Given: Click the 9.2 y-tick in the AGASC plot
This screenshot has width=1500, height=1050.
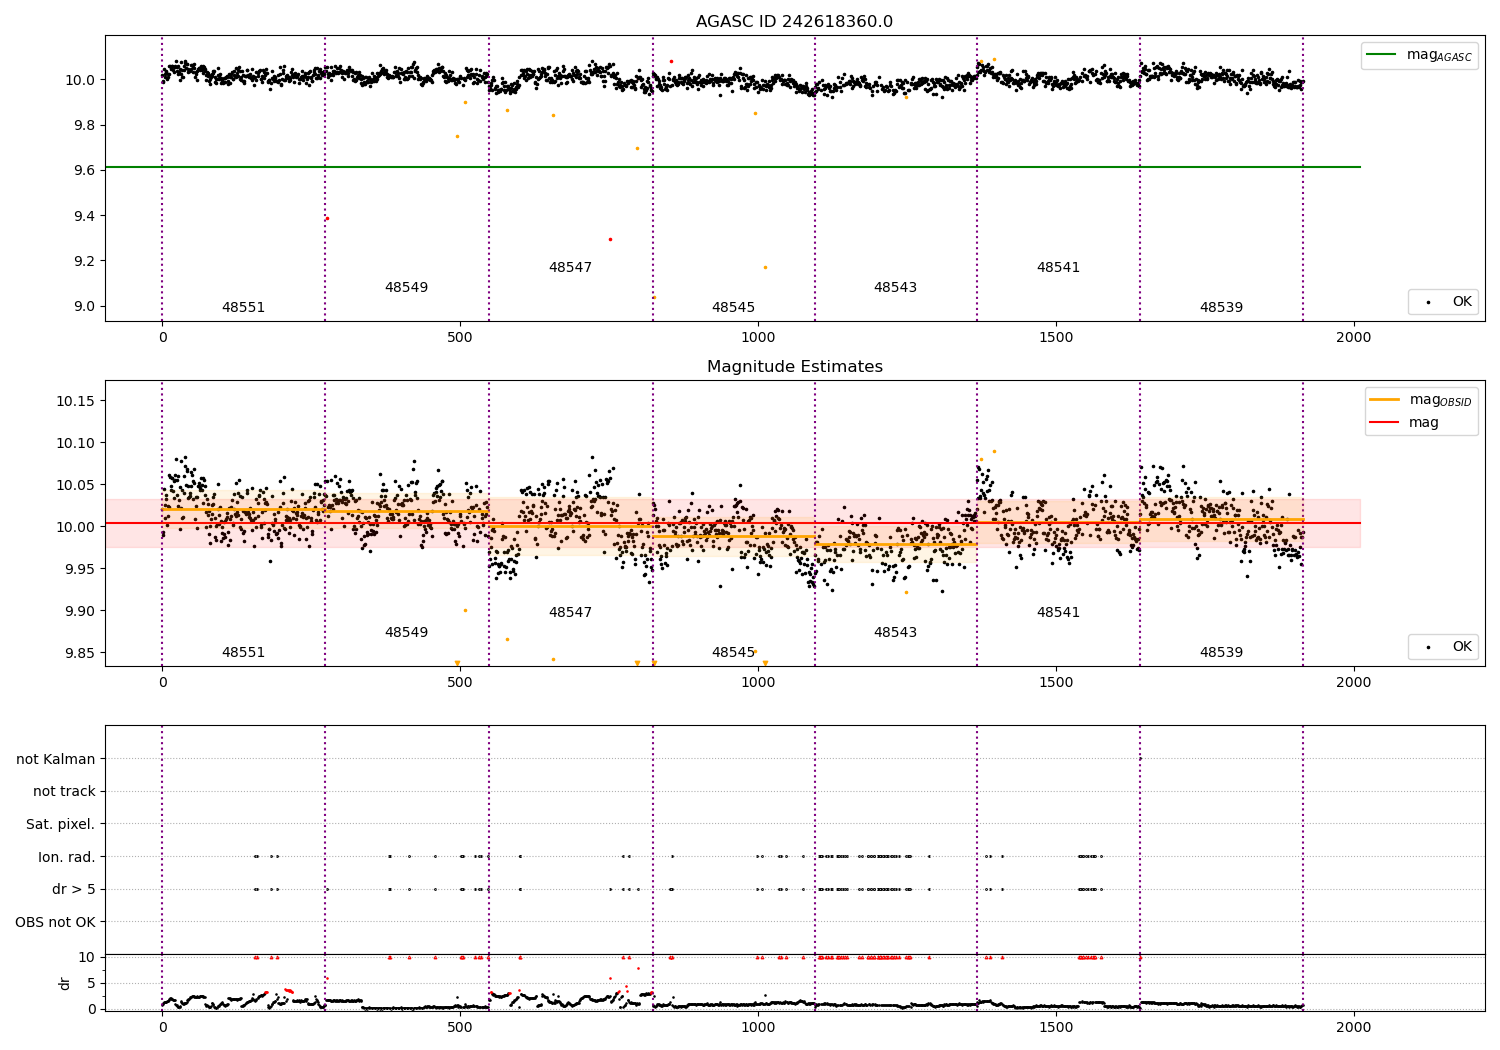Looking at the screenshot, I should [x=85, y=262].
